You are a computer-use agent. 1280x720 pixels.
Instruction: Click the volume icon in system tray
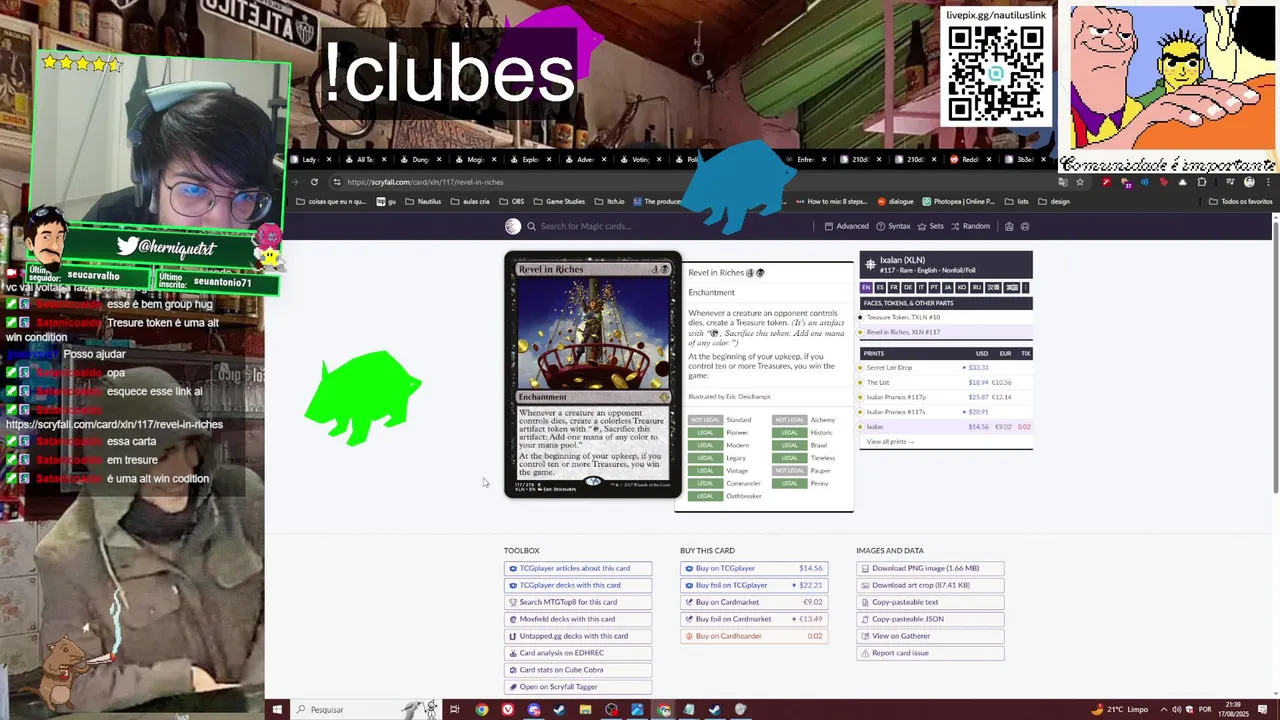(1177, 710)
